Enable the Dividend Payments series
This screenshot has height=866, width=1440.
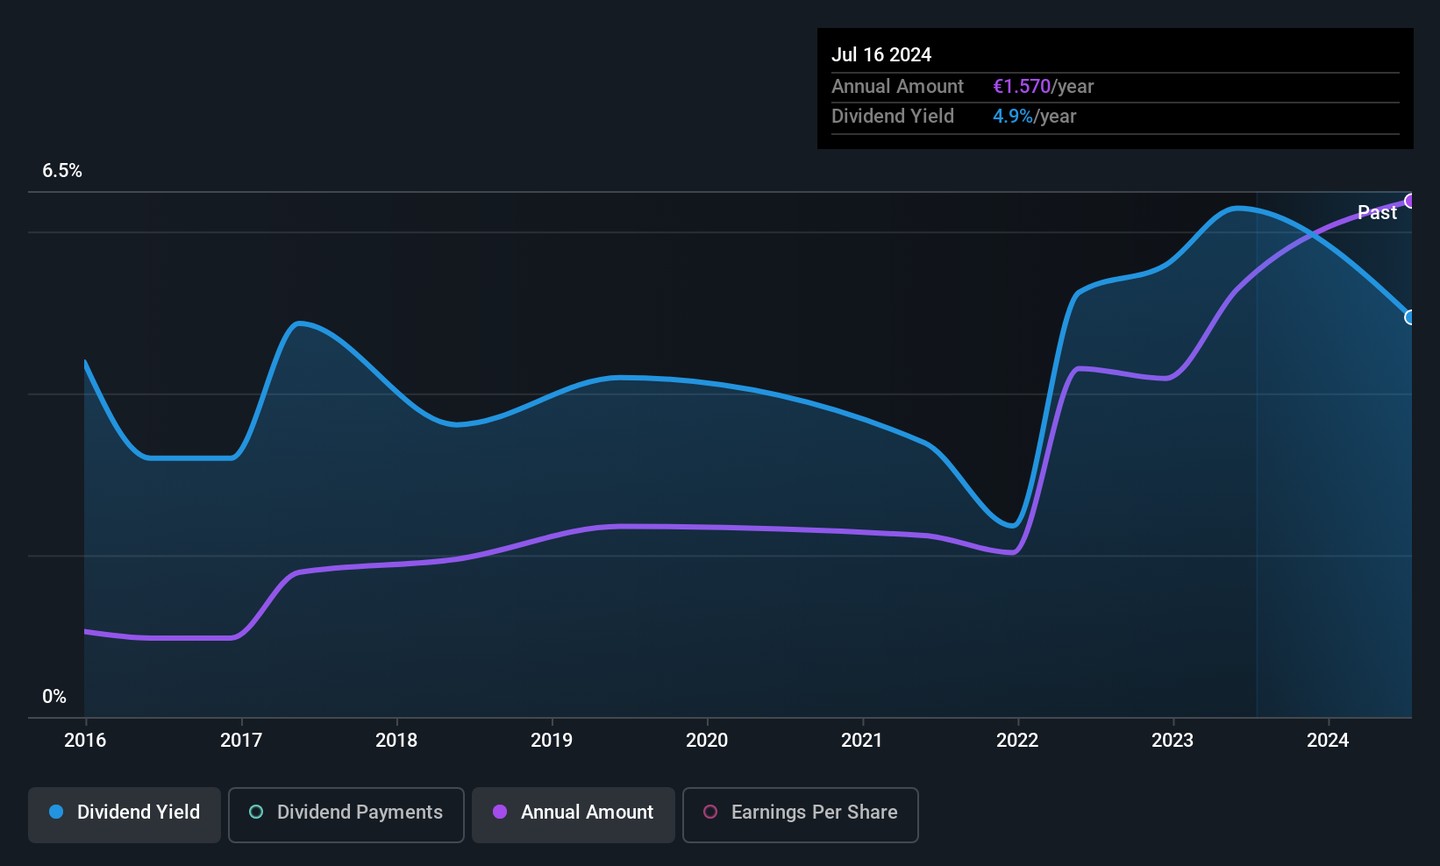[x=346, y=813]
